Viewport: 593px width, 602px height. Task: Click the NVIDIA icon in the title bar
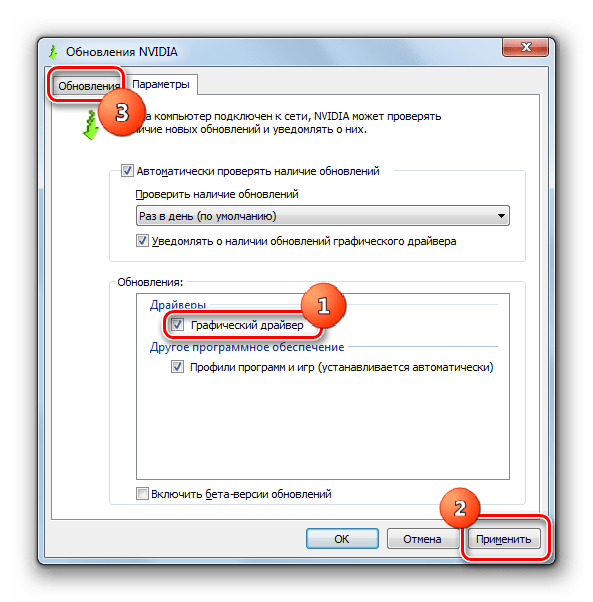click(x=53, y=52)
